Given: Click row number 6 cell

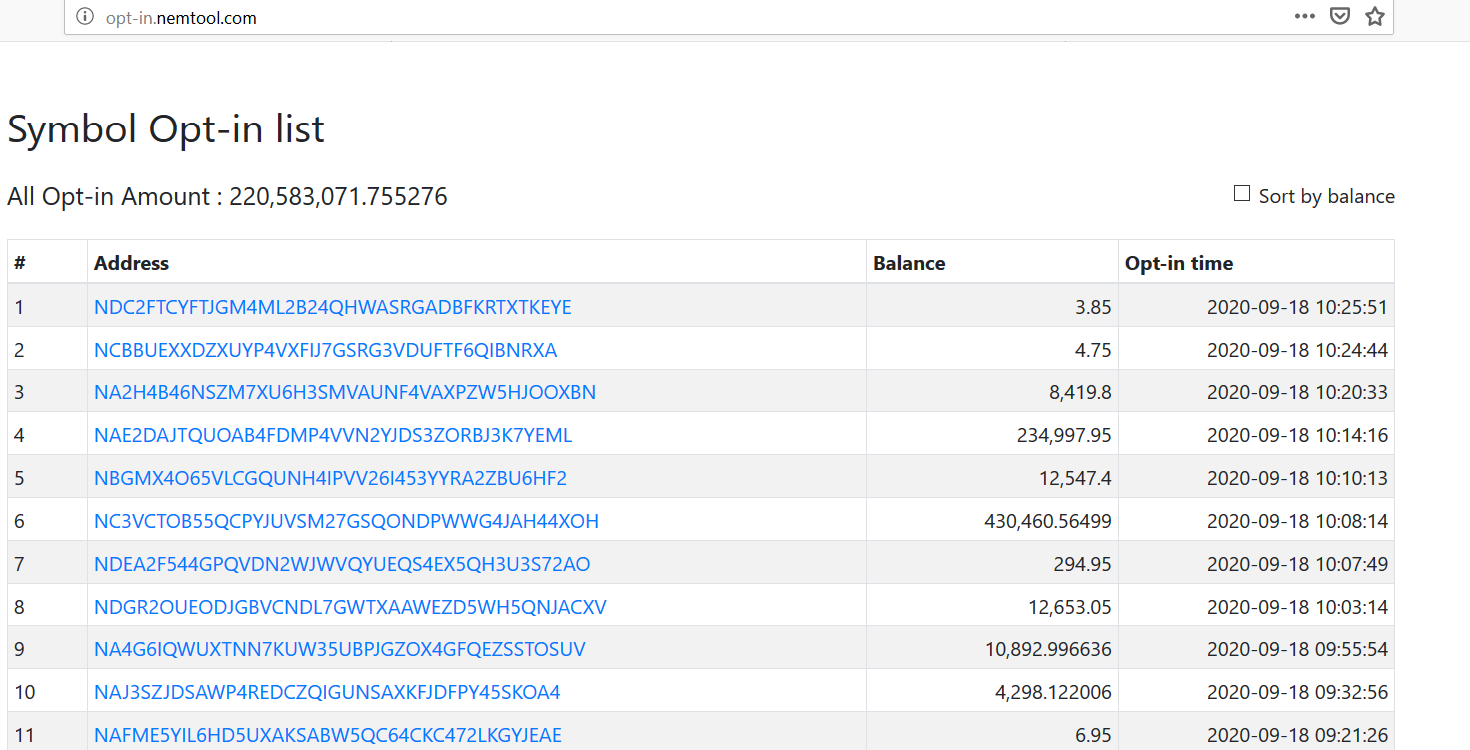Looking at the screenshot, I should click(x=47, y=521).
